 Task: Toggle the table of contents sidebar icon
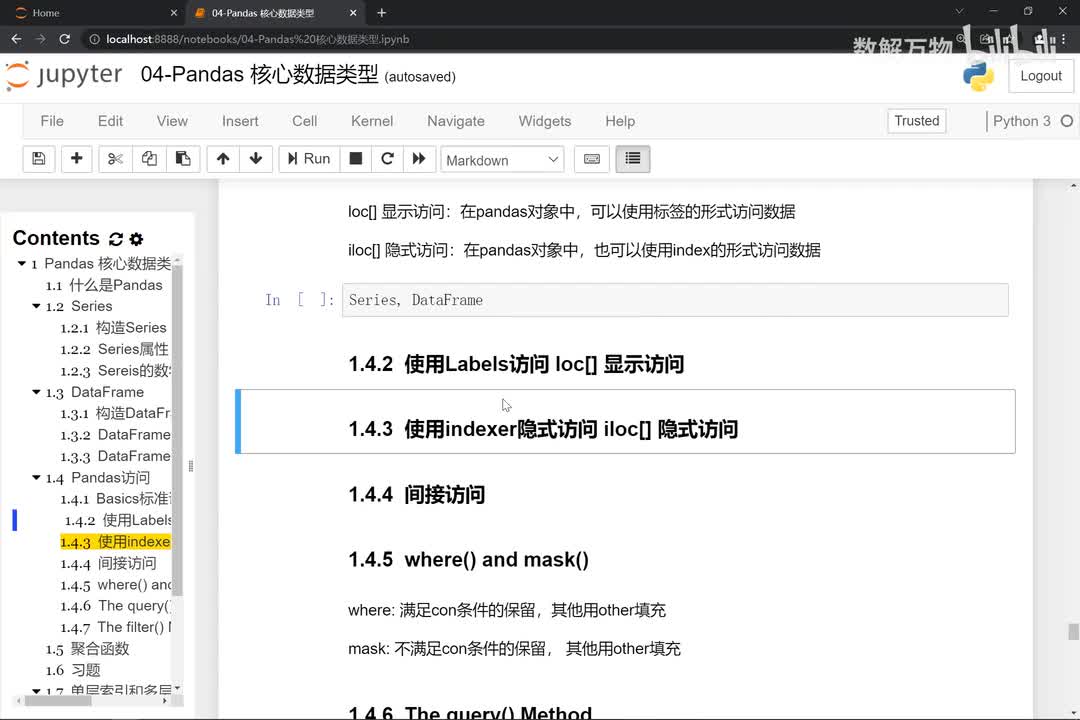[x=632, y=159]
